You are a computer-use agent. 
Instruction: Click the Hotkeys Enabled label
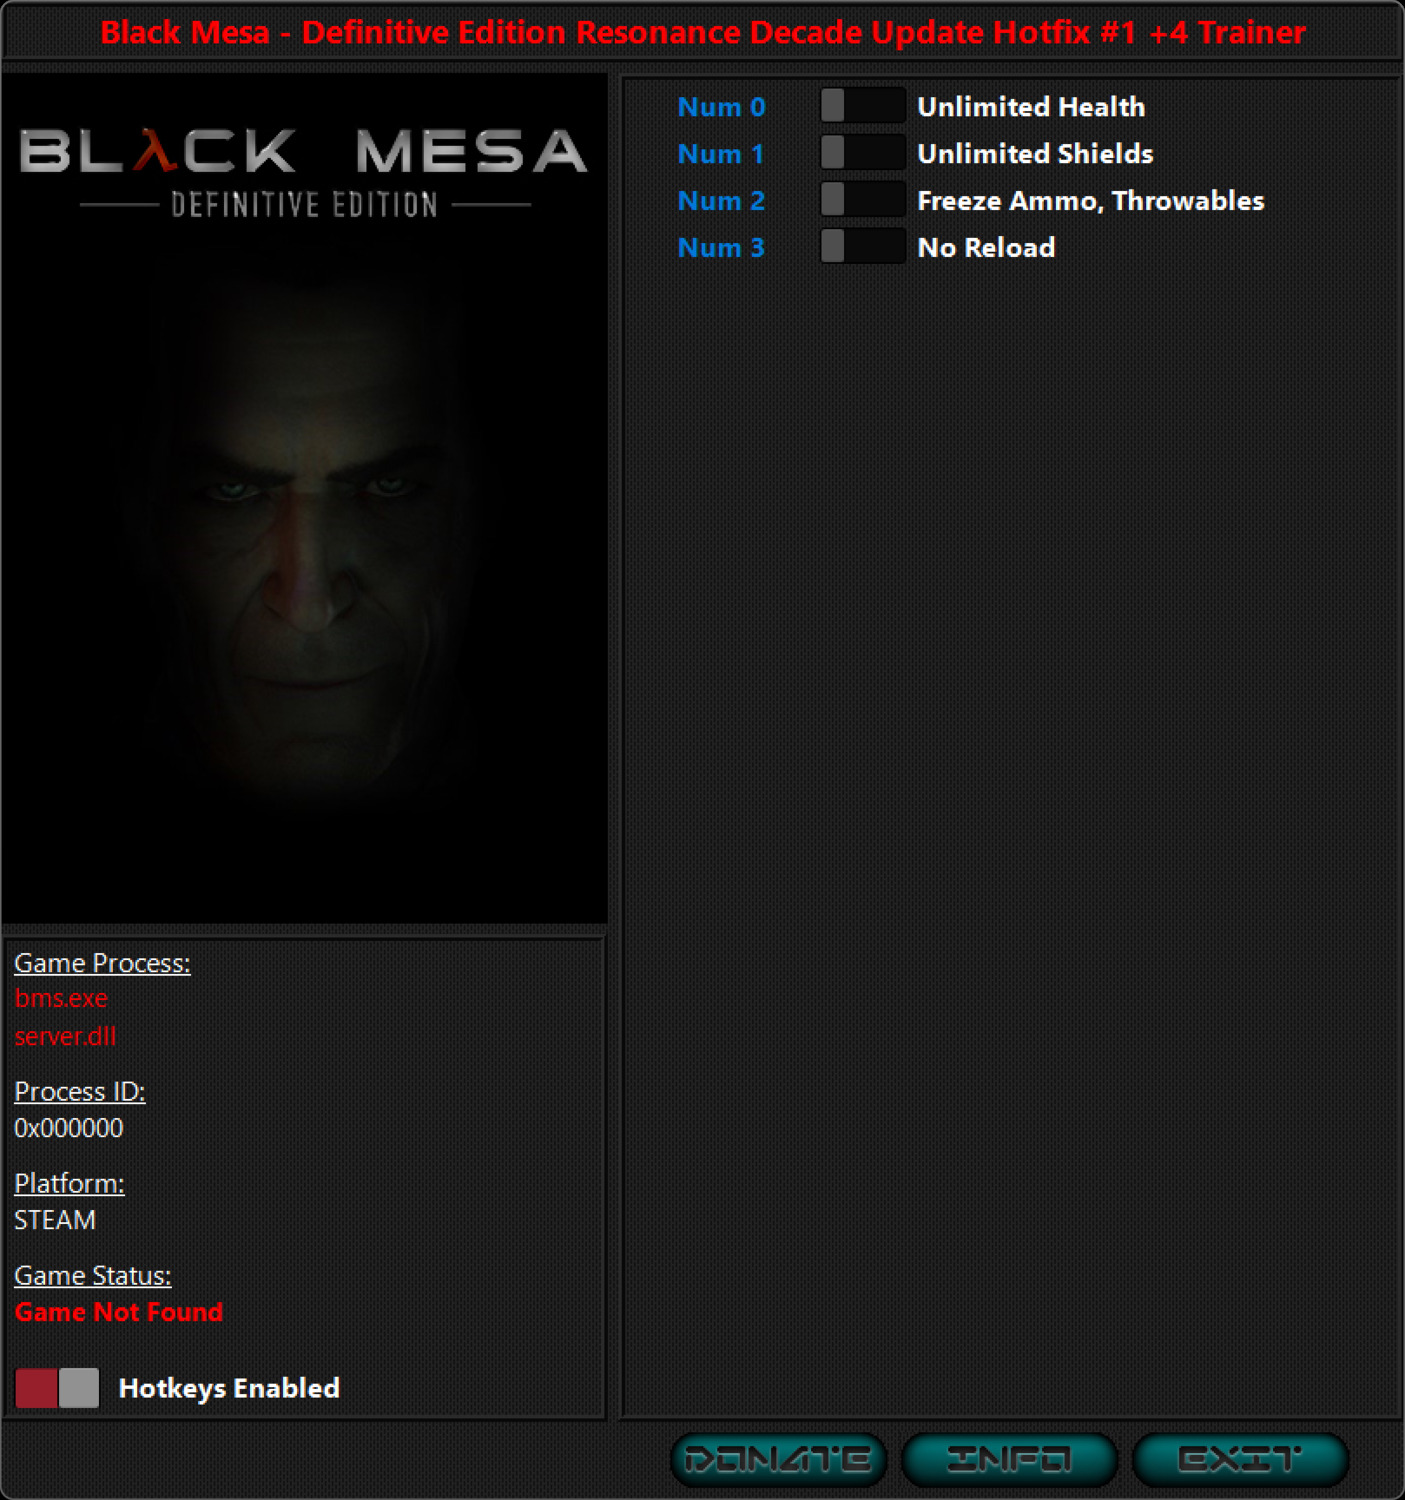pos(229,1388)
